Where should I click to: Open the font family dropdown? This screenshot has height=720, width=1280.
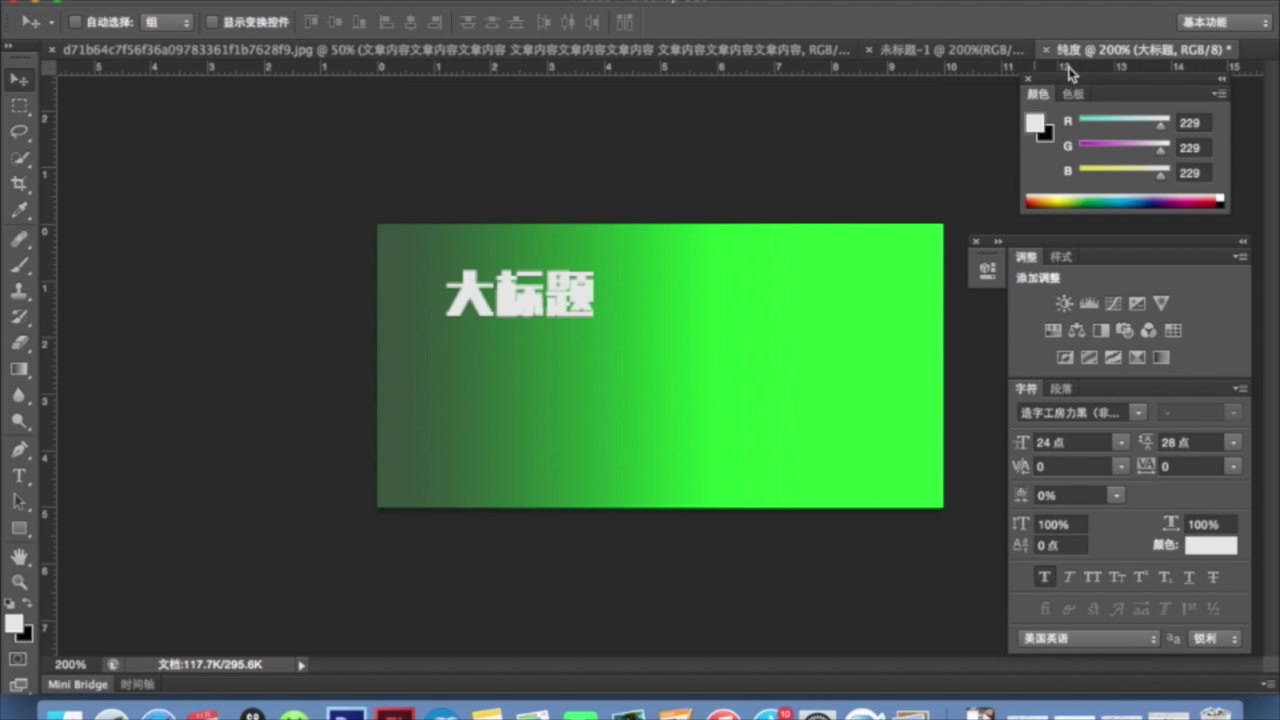[x=1138, y=413]
